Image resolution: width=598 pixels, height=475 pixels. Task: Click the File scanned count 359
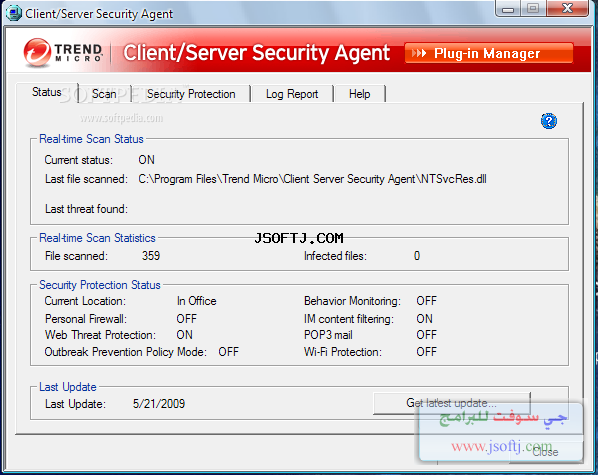click(151, 256)
